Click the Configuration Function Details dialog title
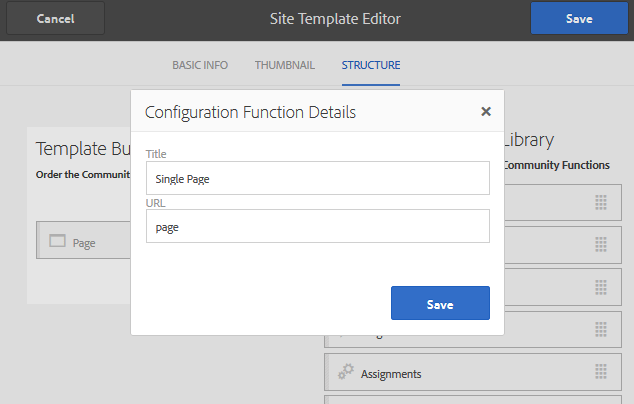 click(250, 112)
